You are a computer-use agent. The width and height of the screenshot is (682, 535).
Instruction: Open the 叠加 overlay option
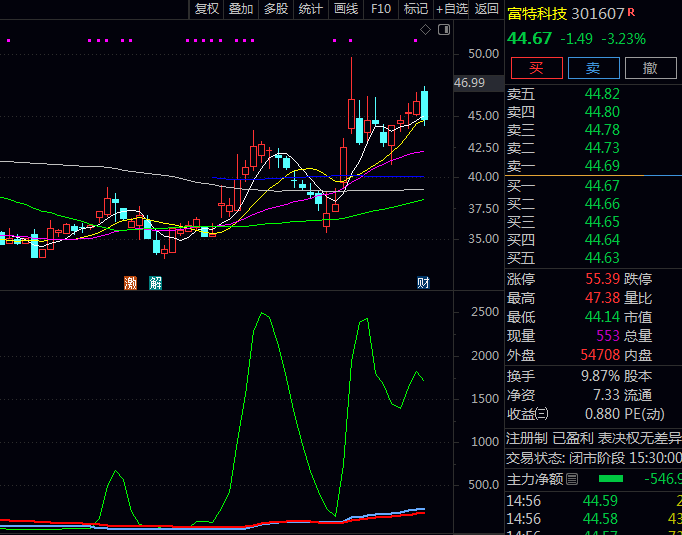tap(241, 9)
